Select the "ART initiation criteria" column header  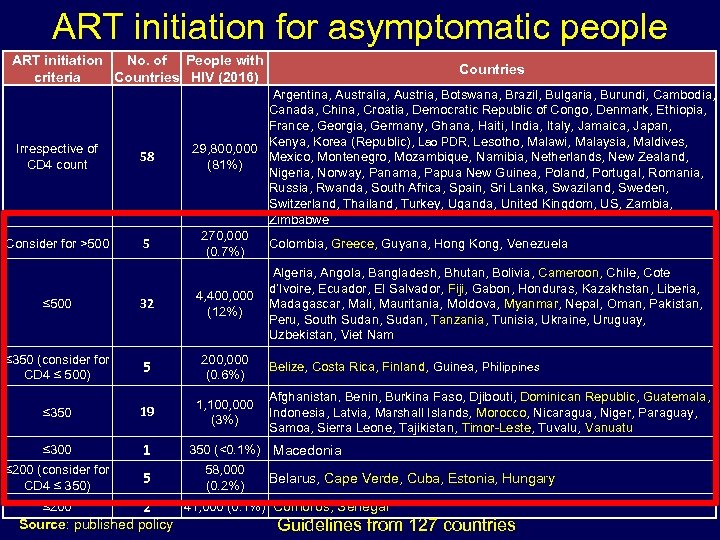[x=57, y=68]
